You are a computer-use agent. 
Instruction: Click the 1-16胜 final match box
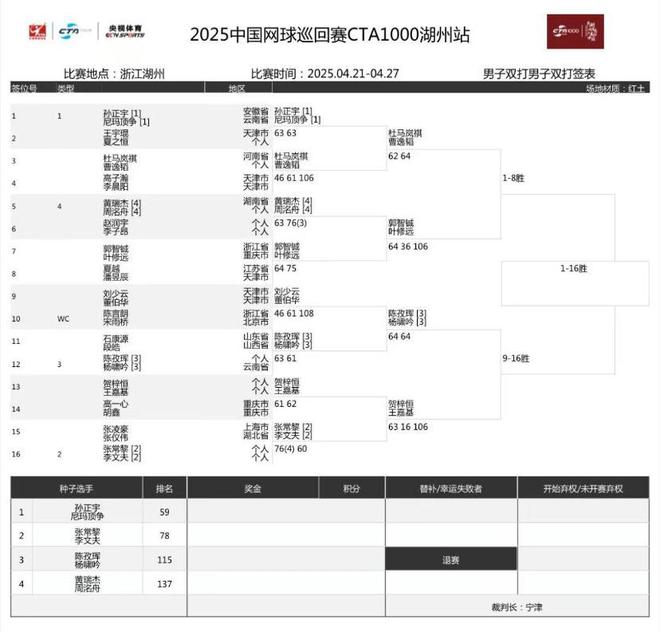tap(575, 283)
